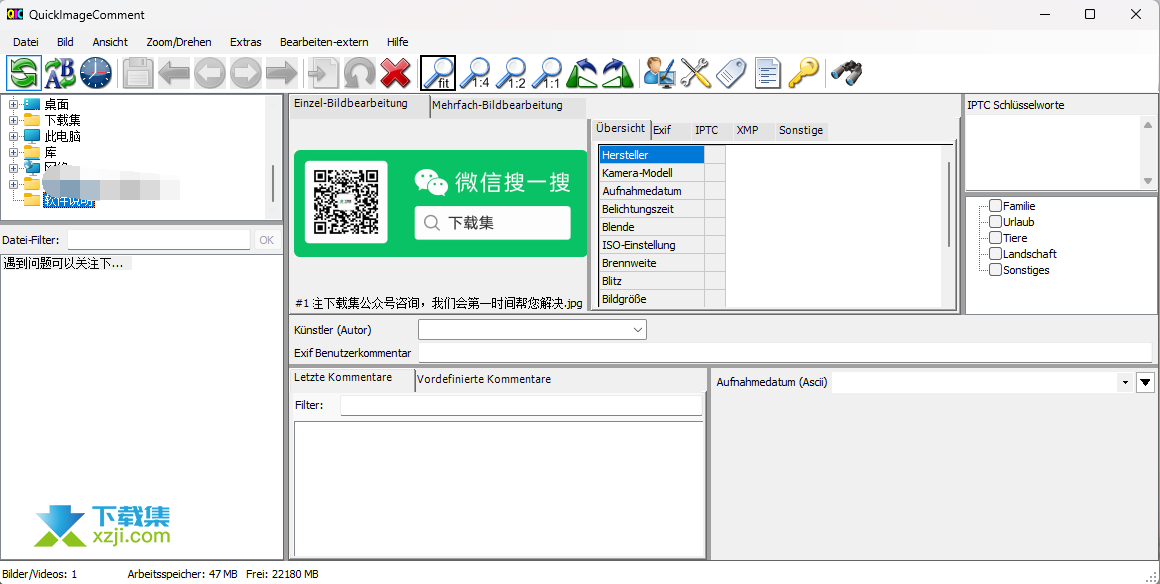Viewport: 1160px width, 584px height.
Task: Open the AB rename files tool
Action: pos(60,73)
